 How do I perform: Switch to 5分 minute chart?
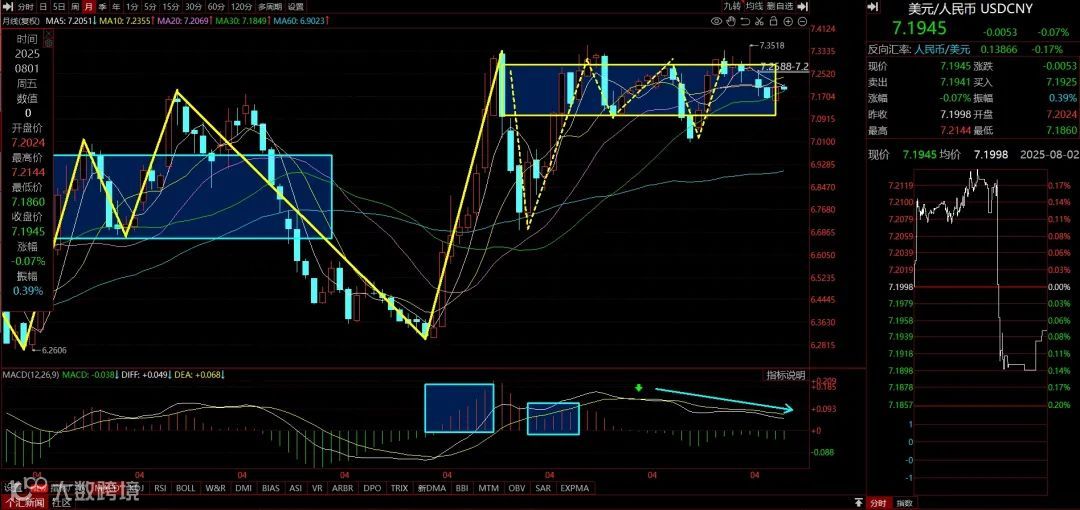pos(150,7)
